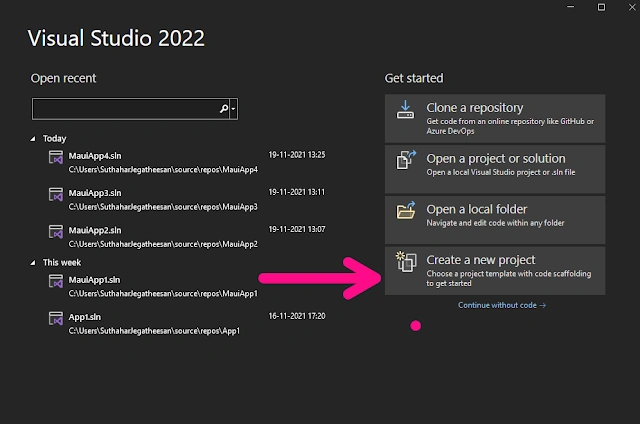Click the solution icon beside MauiApp3.sln

click(56, 194)
